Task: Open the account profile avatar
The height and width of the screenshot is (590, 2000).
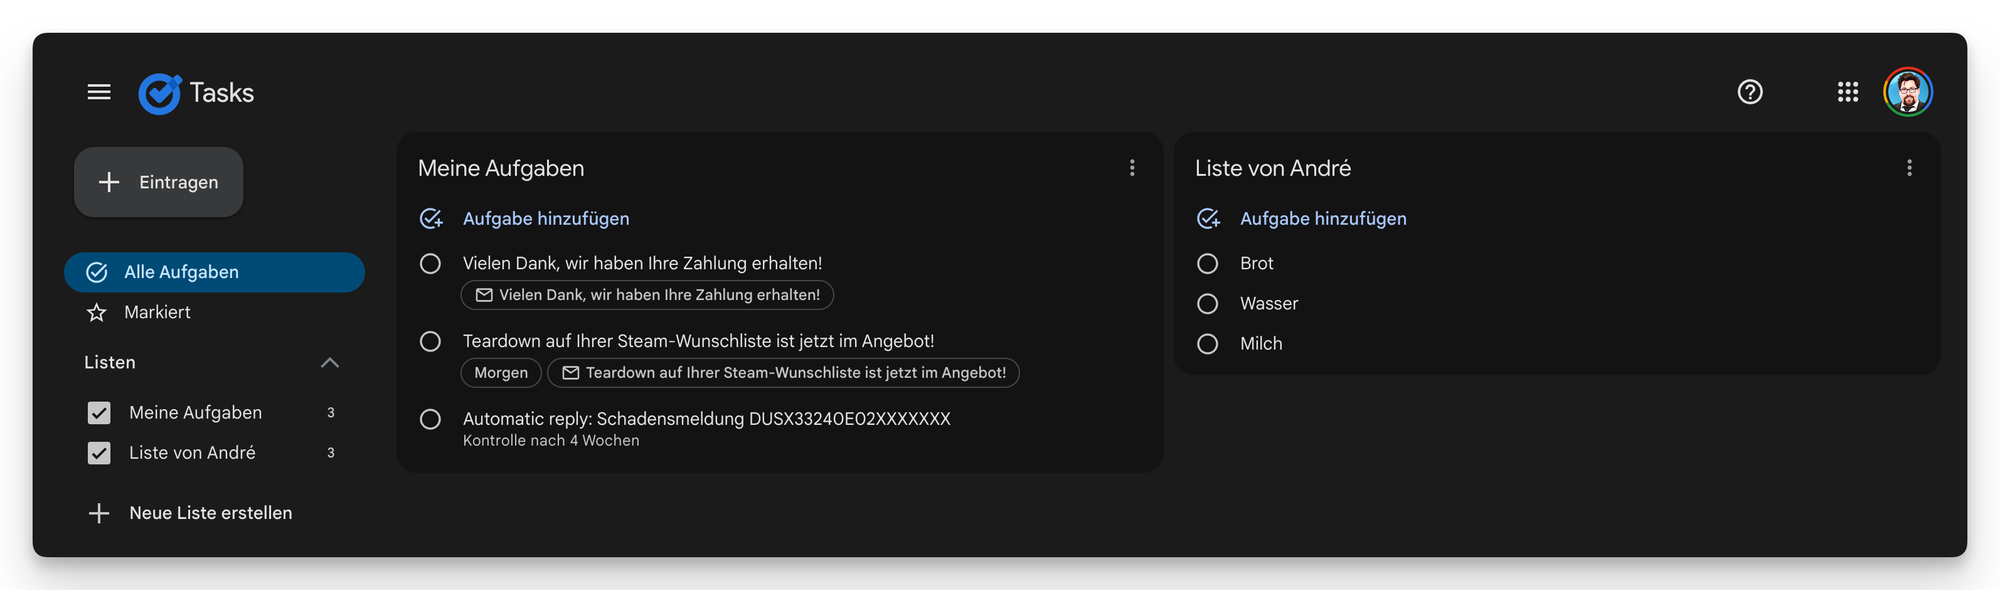Action: pos(1908,92)
